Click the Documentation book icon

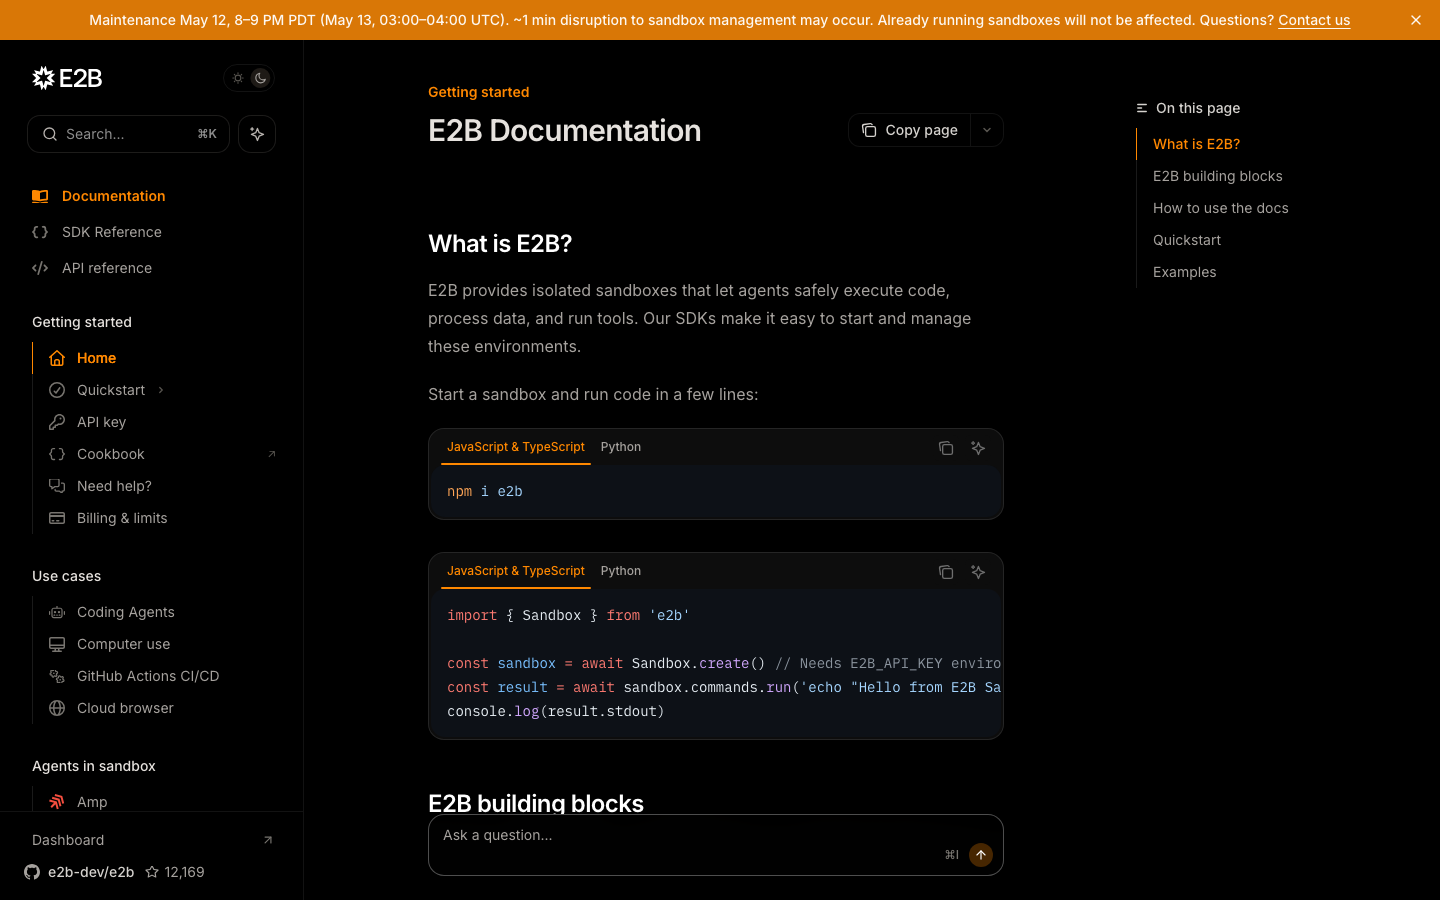click(40, 196)
